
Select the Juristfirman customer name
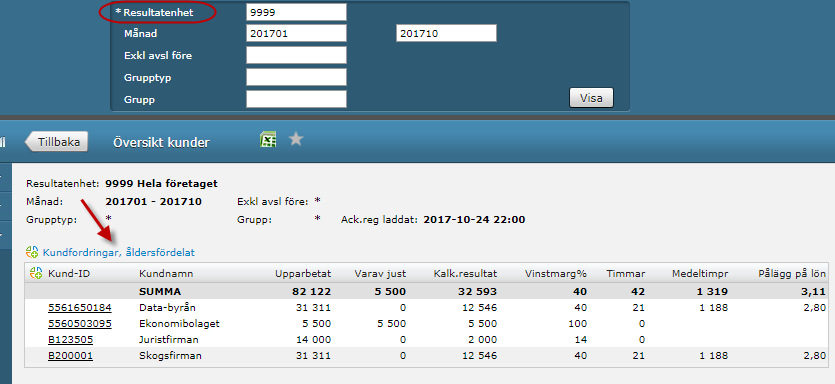pyautogui.click(x=168, y=339)
